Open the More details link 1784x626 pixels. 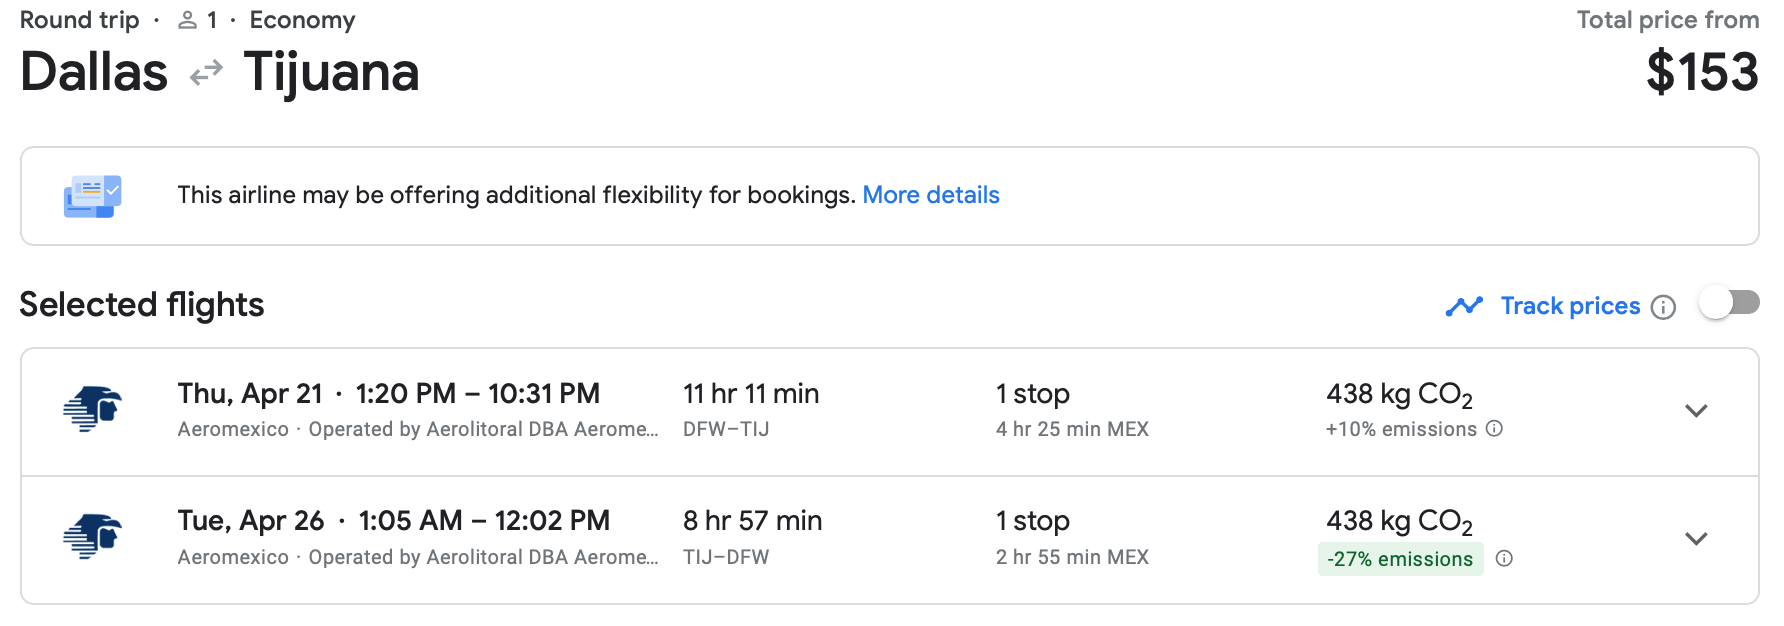[x=931, y=195]
